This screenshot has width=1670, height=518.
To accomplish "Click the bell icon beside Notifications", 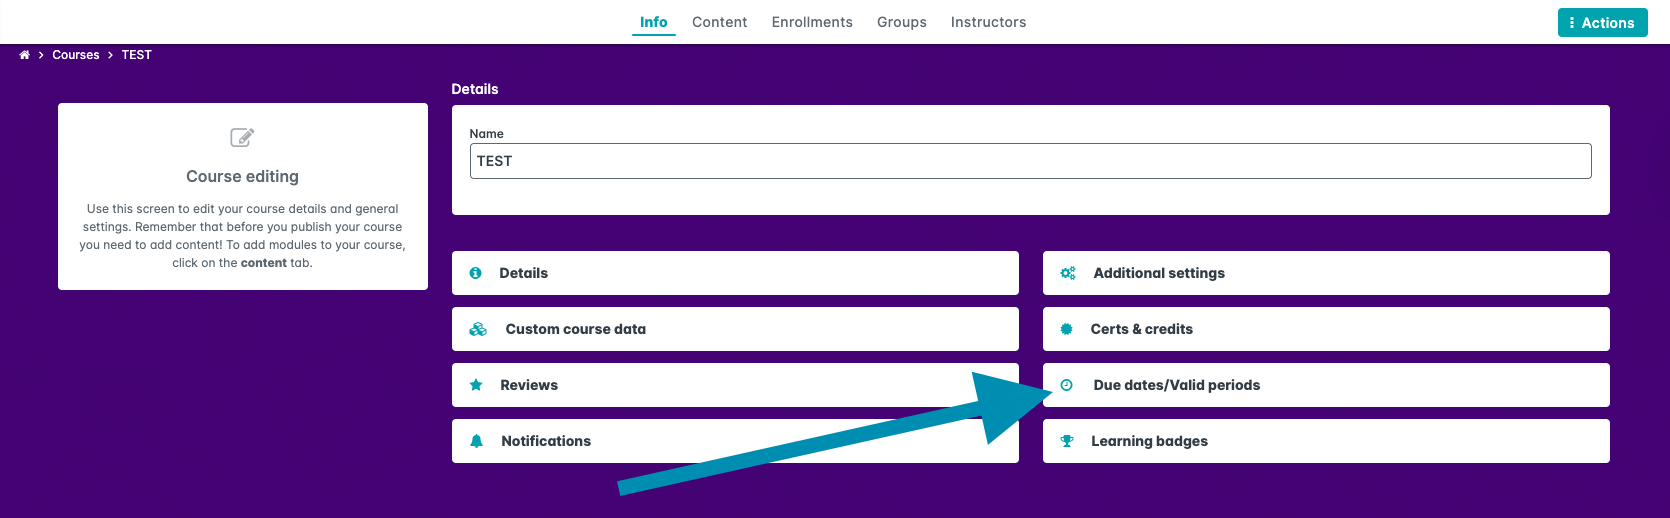I will (477, 441).
